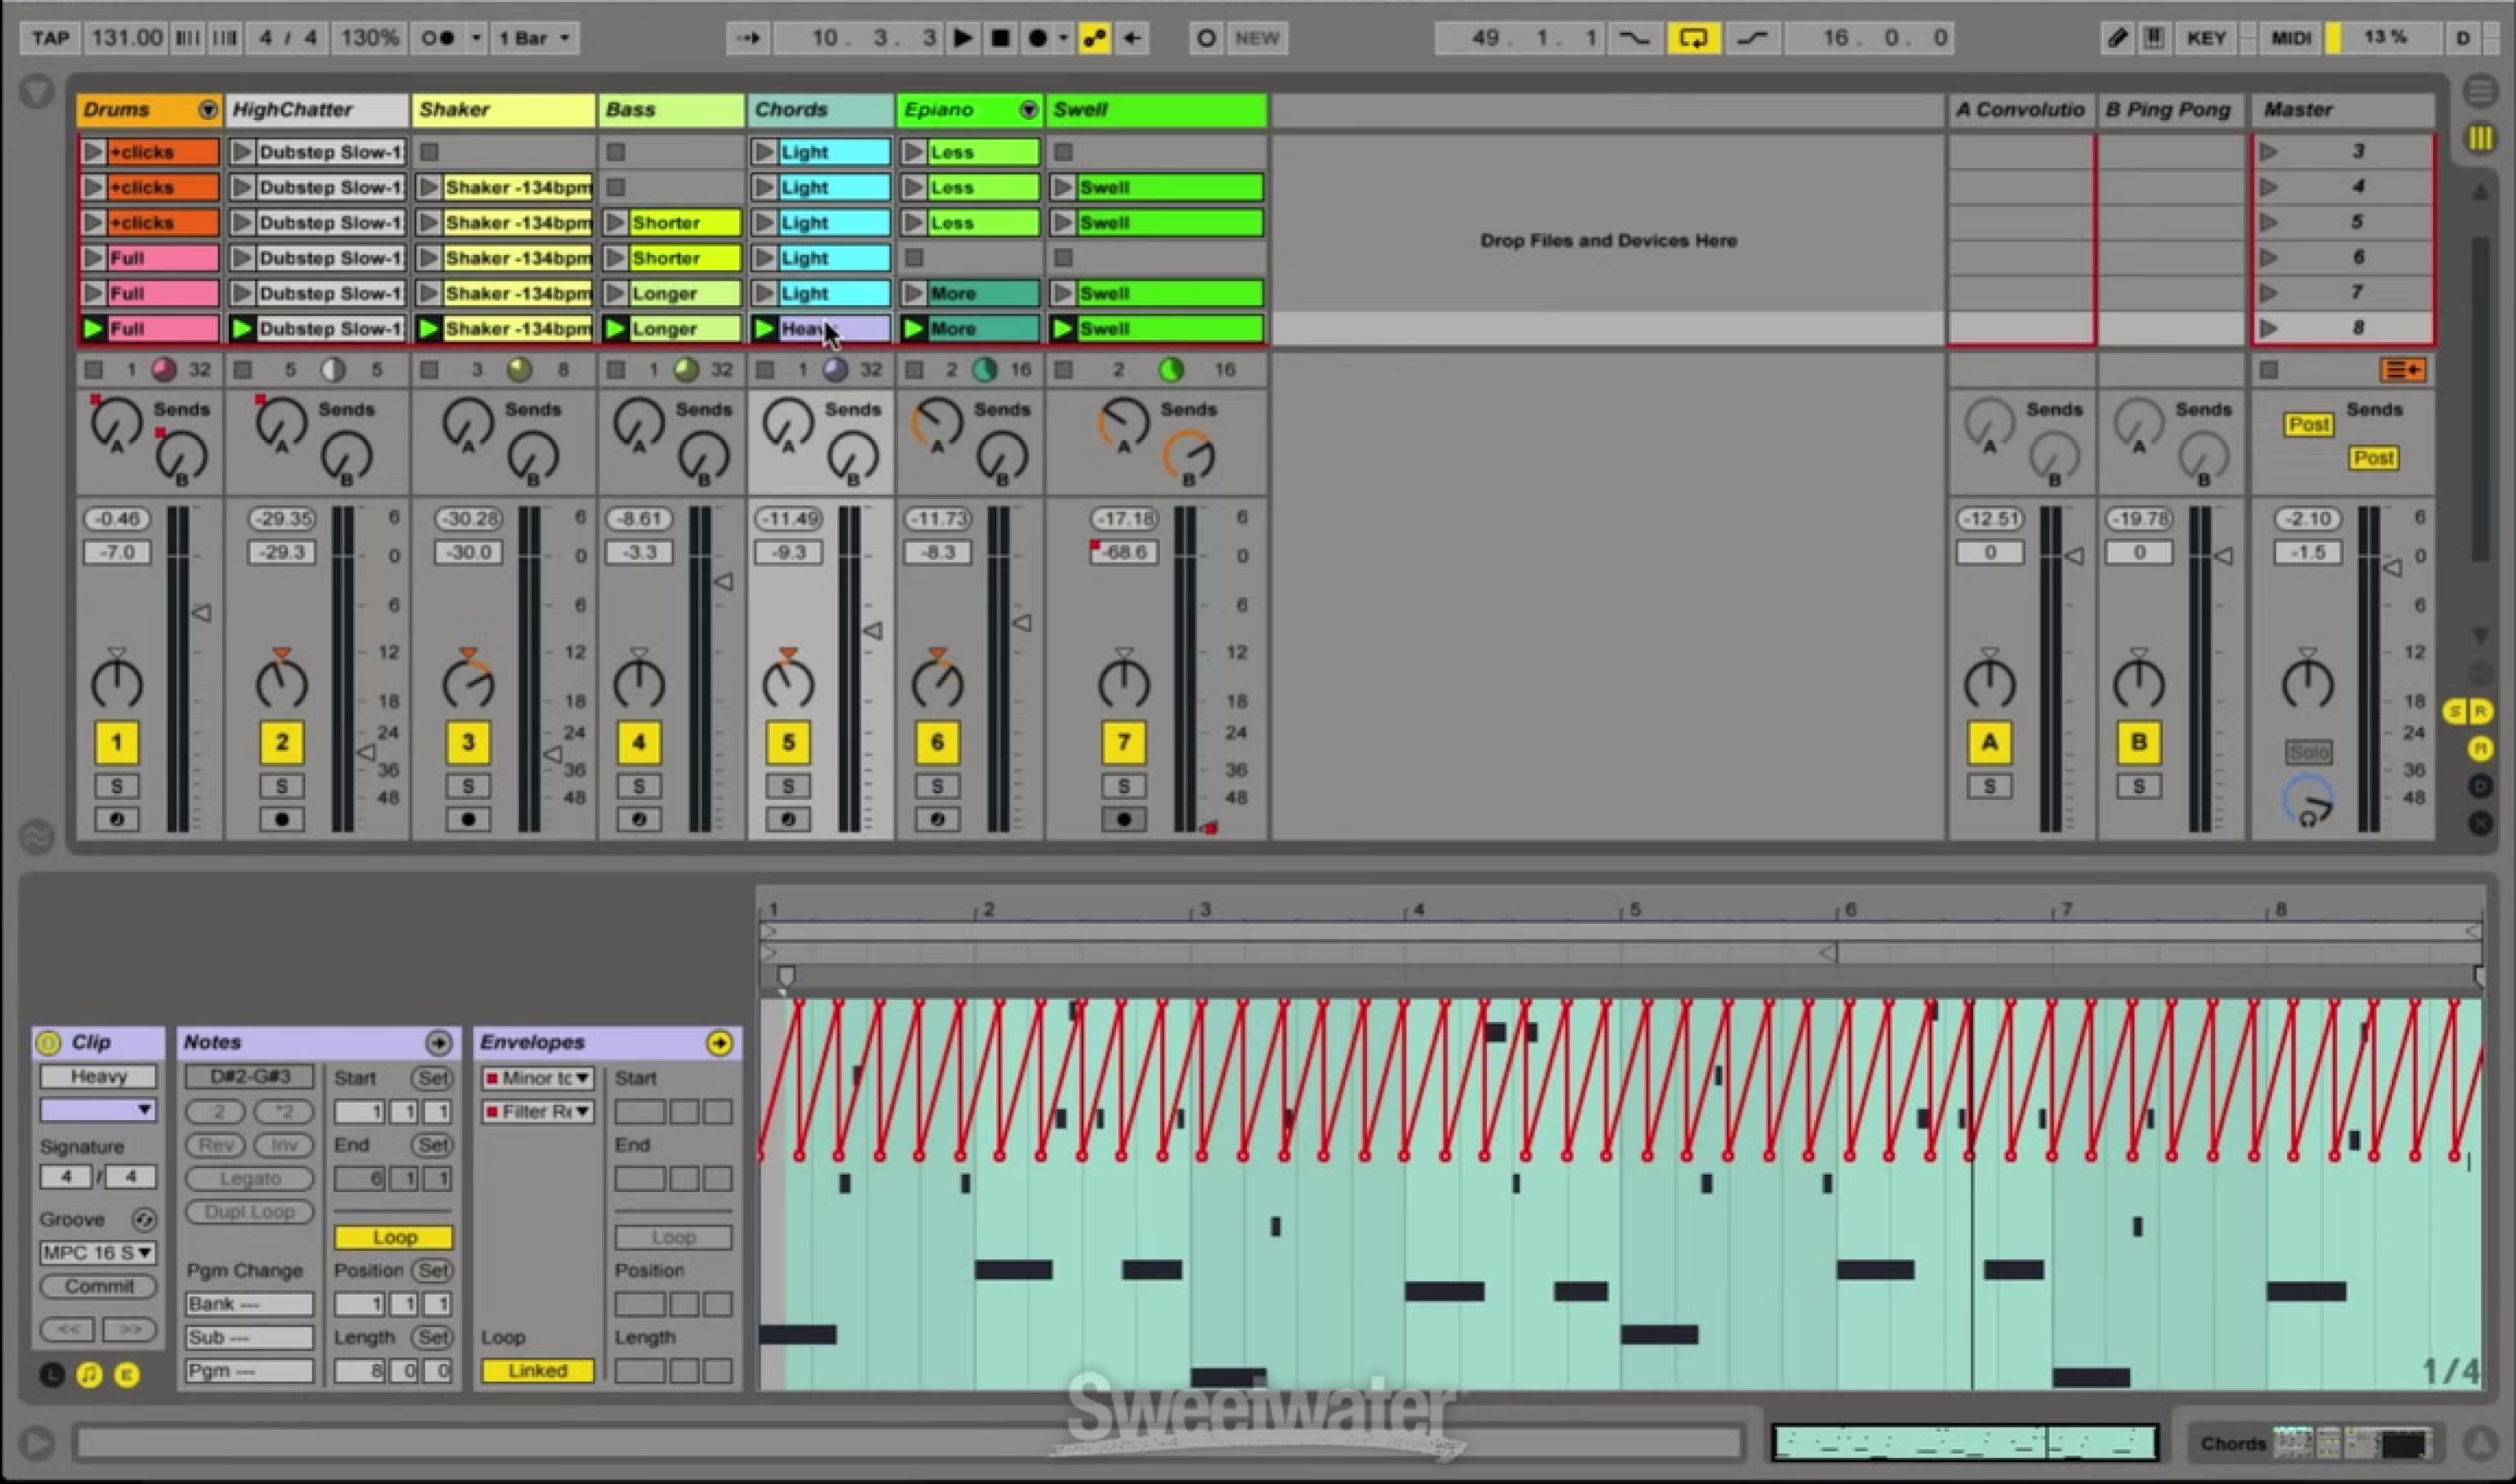Image resolution: width=2516 pixels, height=1484 pixels.
Task: Click the Bass track pan knob
Action: (x=639, y=684)
